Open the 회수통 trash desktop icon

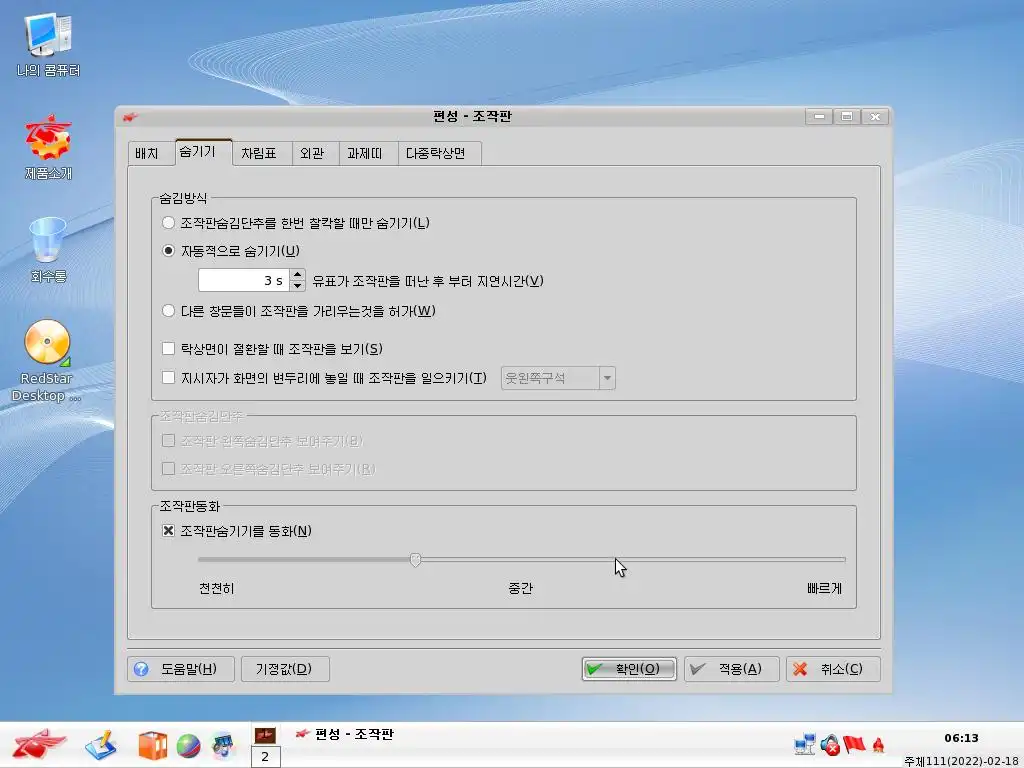(x=48, y=249)
